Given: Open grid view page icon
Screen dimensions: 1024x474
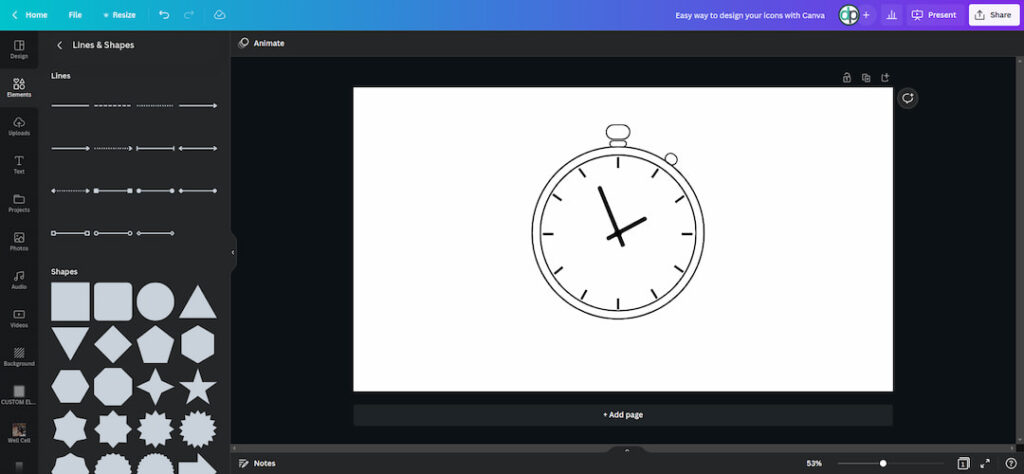Looking at the screenshot, I should 963,464.
